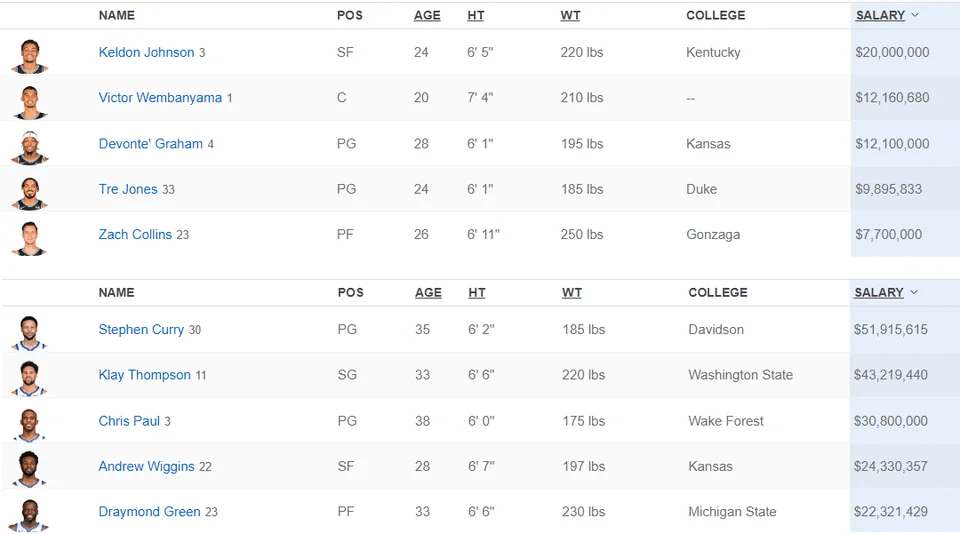Sort bottom table by WT header
960x534 pixels.
pos(571,292)
